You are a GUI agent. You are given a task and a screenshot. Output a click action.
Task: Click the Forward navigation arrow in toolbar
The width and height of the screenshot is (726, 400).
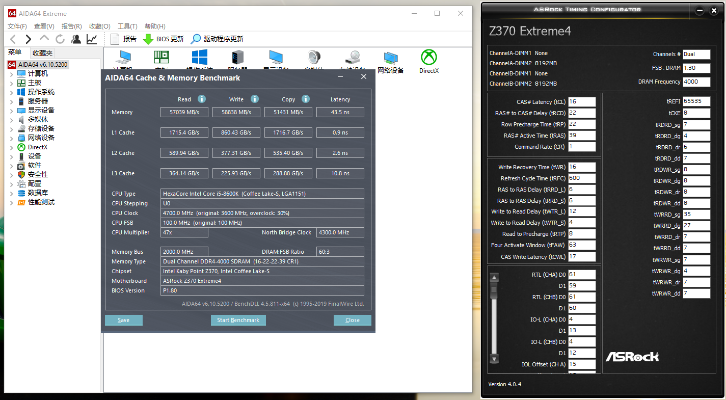pos(28,39)
